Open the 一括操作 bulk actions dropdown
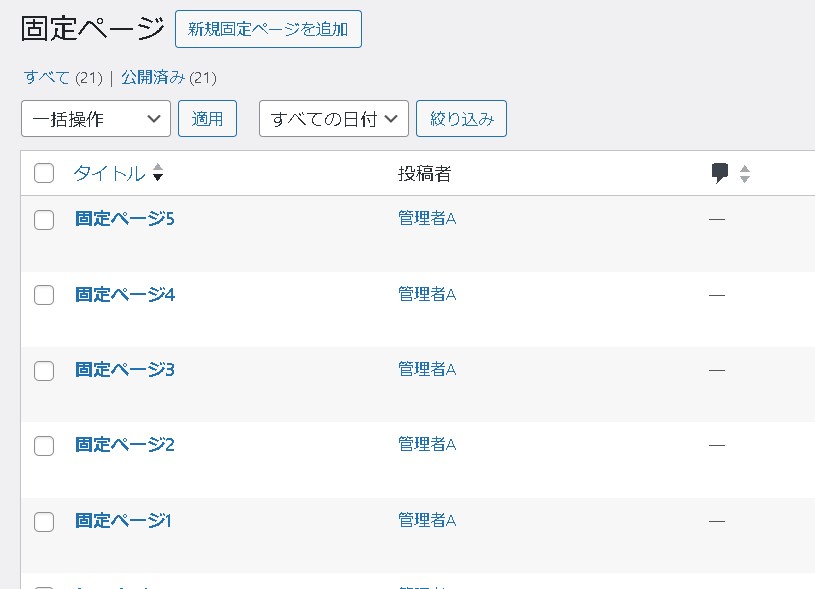 pos(96,119)
